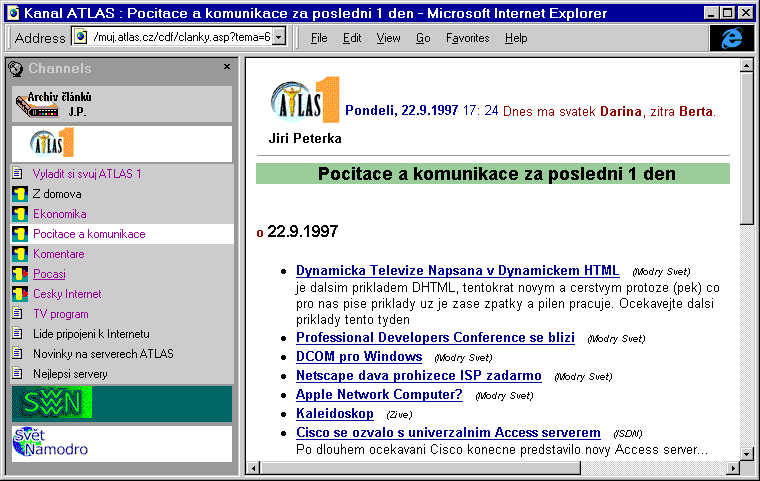
Task: Open Netscape dava prohlizece ISP zadarmo
Action: (419, 375)
